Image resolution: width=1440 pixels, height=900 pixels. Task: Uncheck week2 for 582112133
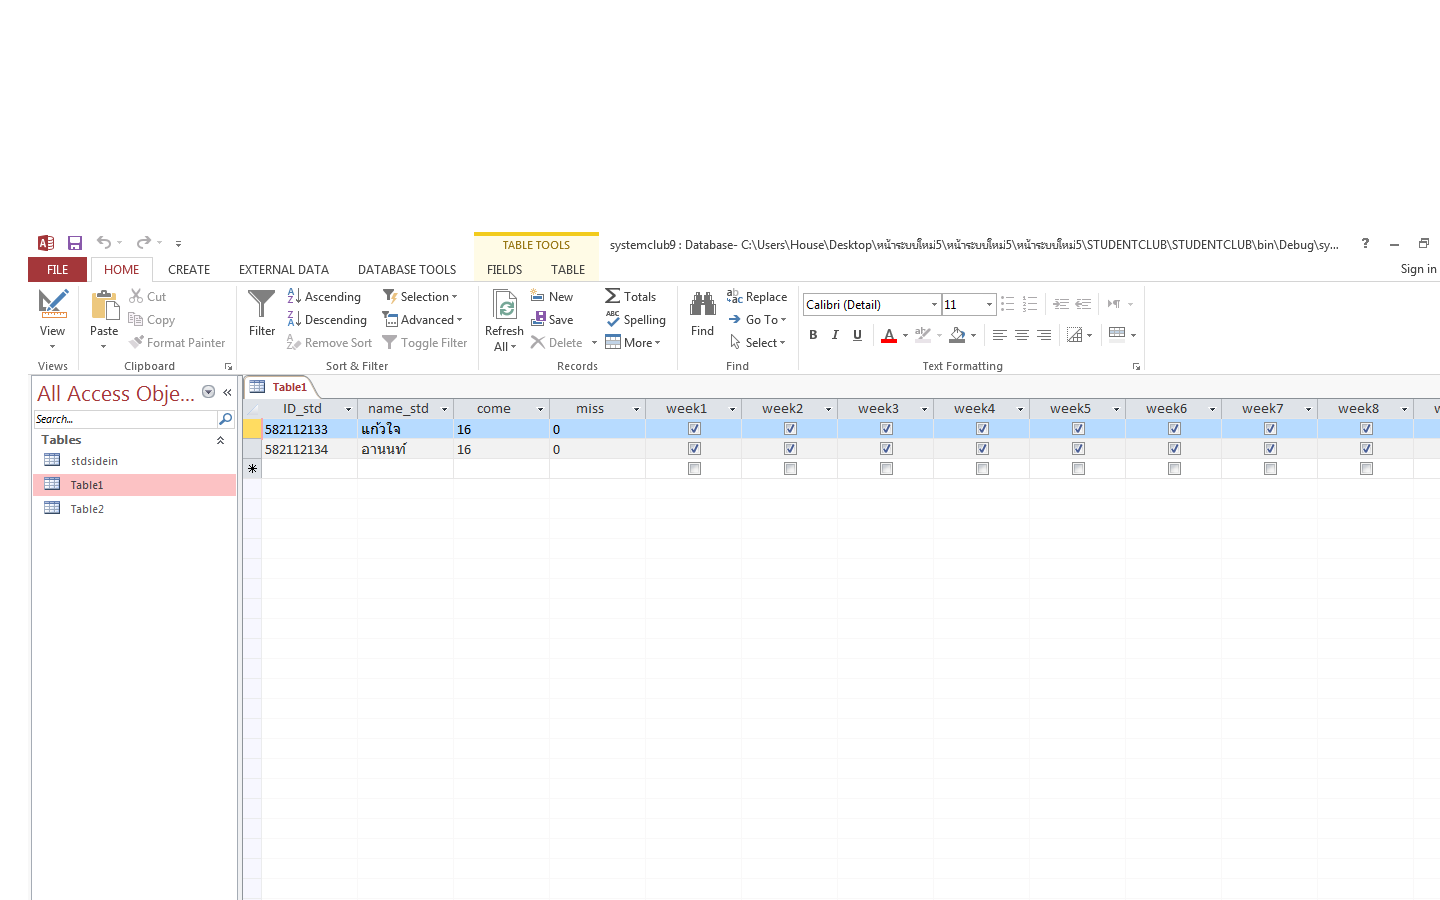click(x=790, y=429)
